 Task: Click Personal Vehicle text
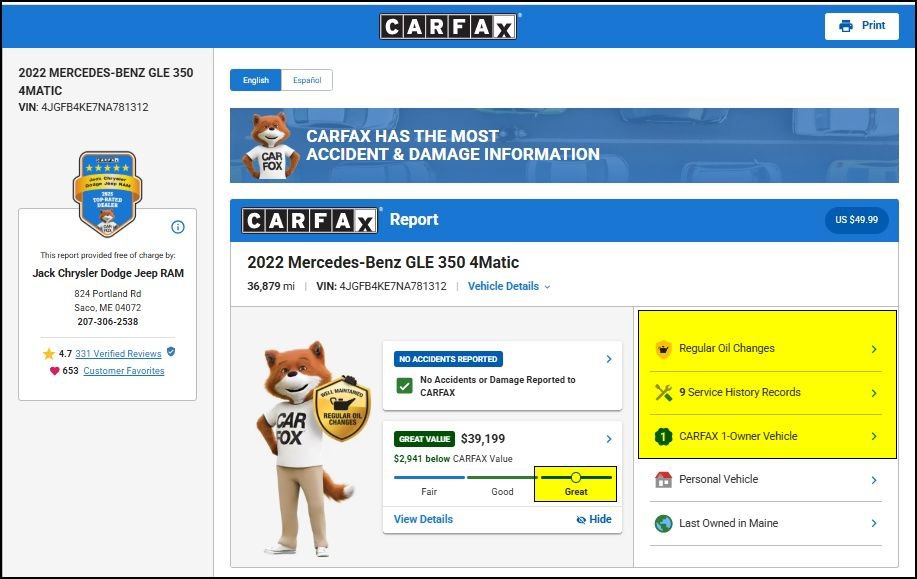[718, 480]
